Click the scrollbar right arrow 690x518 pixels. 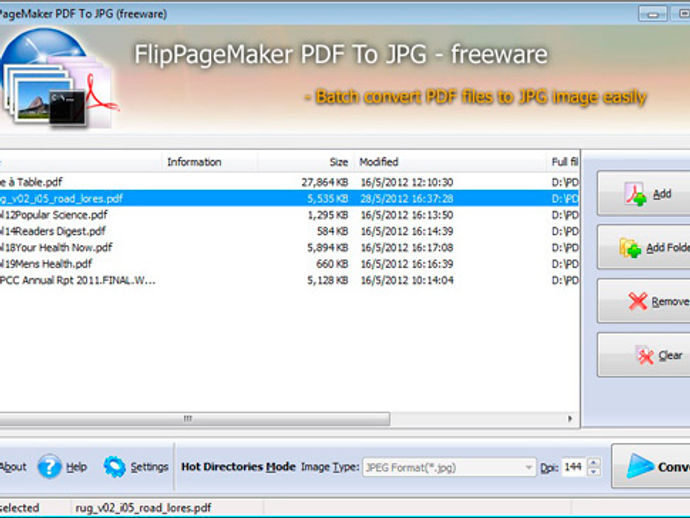tap(570, 419)
